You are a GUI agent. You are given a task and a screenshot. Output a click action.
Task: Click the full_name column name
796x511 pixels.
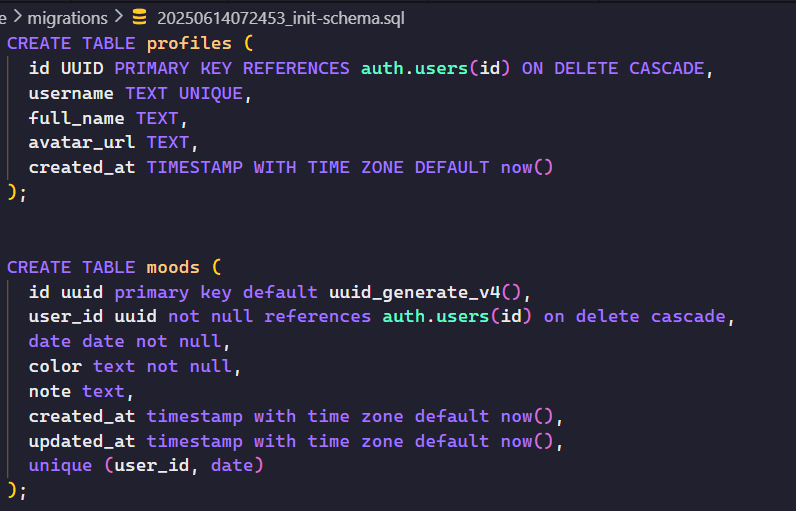pos(76,118)
